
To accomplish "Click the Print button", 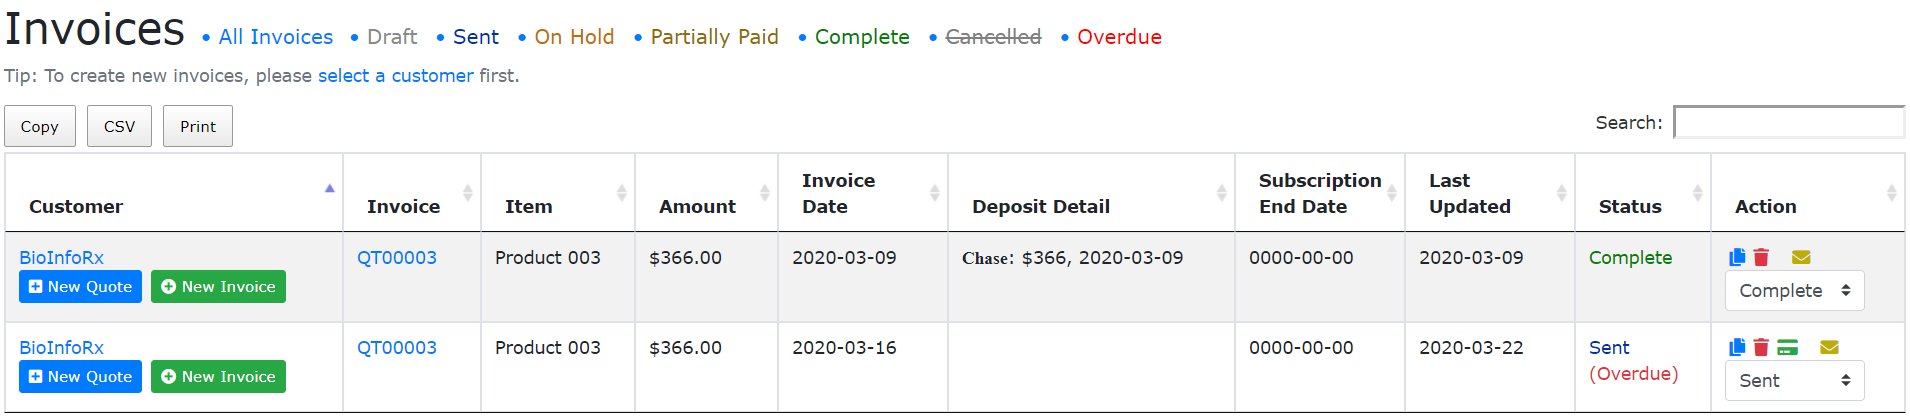I will coord(198,127).
